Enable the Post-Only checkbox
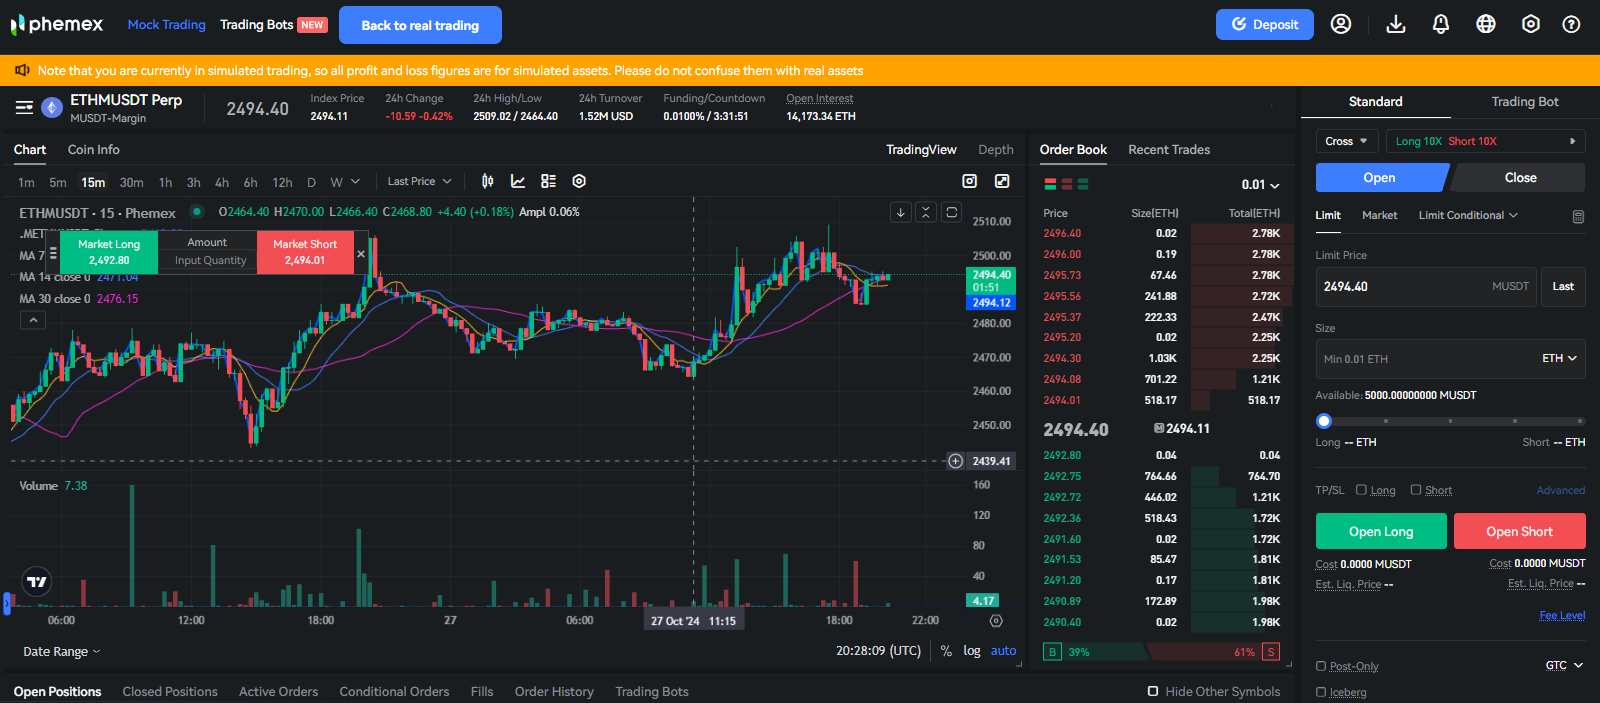 click(1321, 666)
